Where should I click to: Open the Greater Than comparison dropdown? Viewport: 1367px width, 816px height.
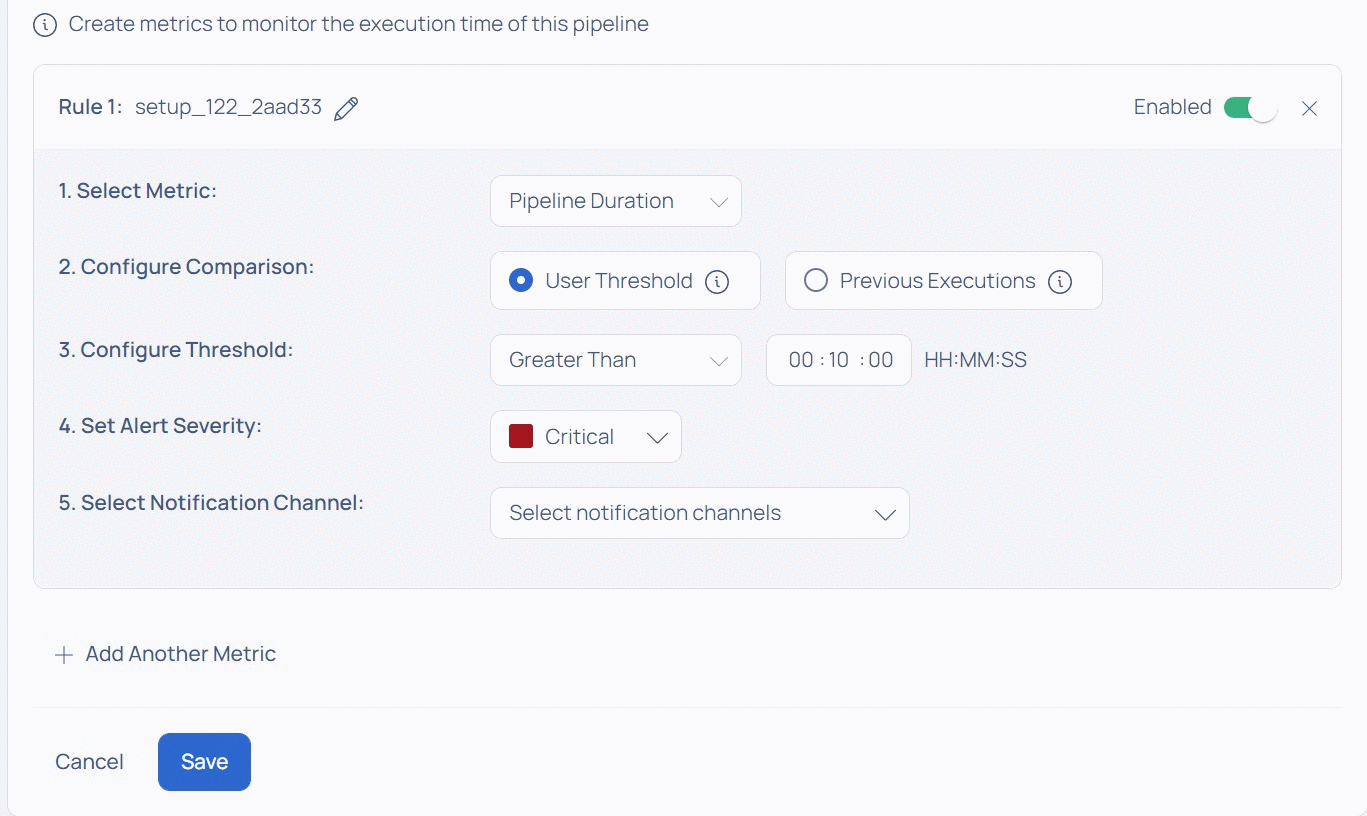click(616, 360)
